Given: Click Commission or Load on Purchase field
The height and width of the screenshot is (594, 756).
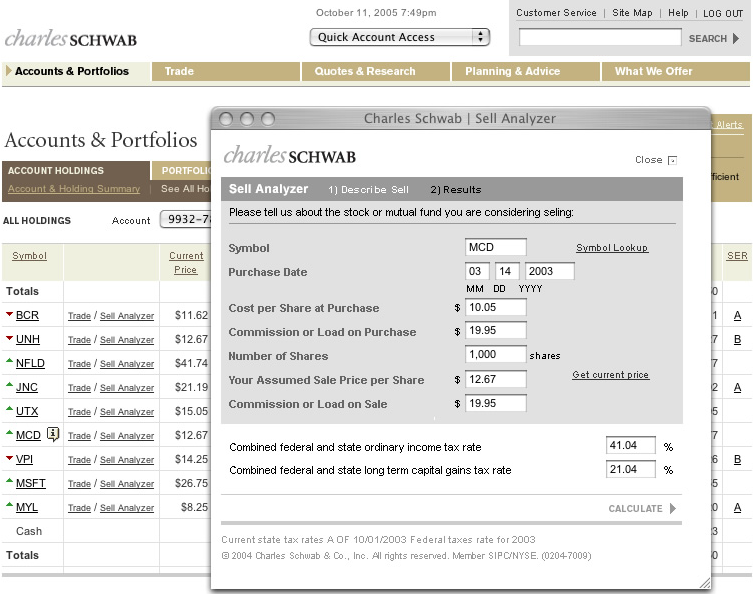Looking at the screenshot, I should point(495,331).
